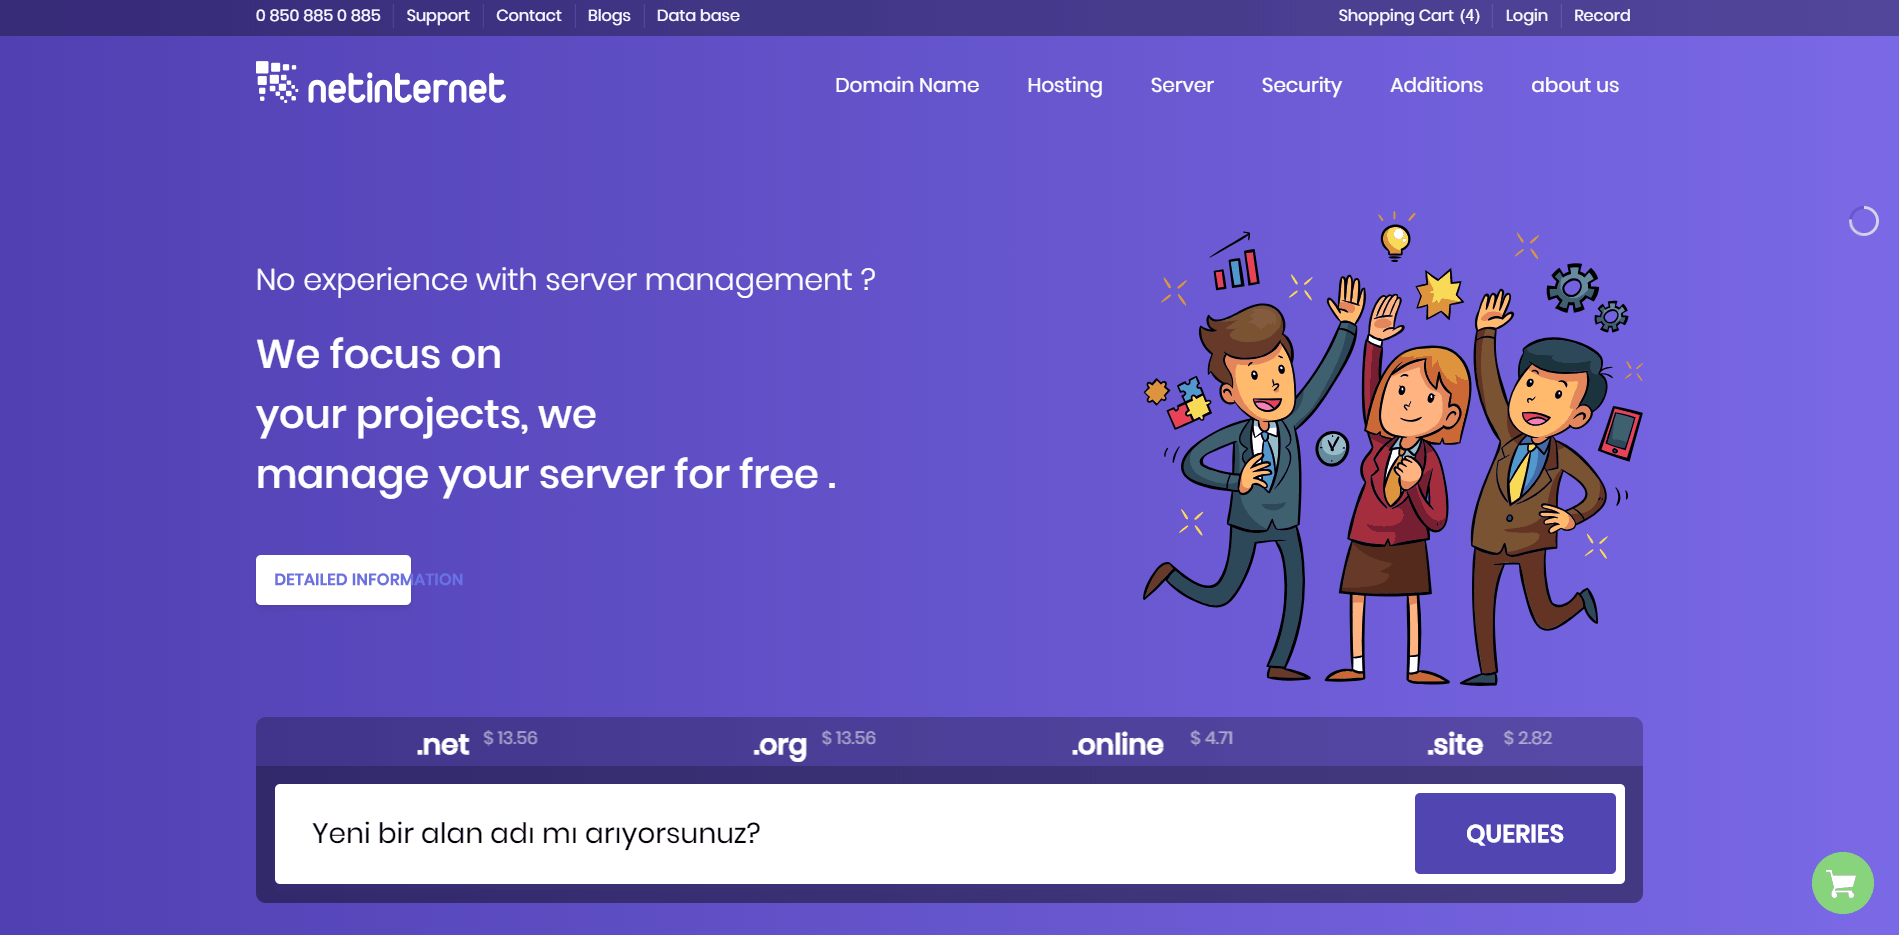View Shopping Cart with 4 items
1899x935 pixels.
coord(1408,15)
